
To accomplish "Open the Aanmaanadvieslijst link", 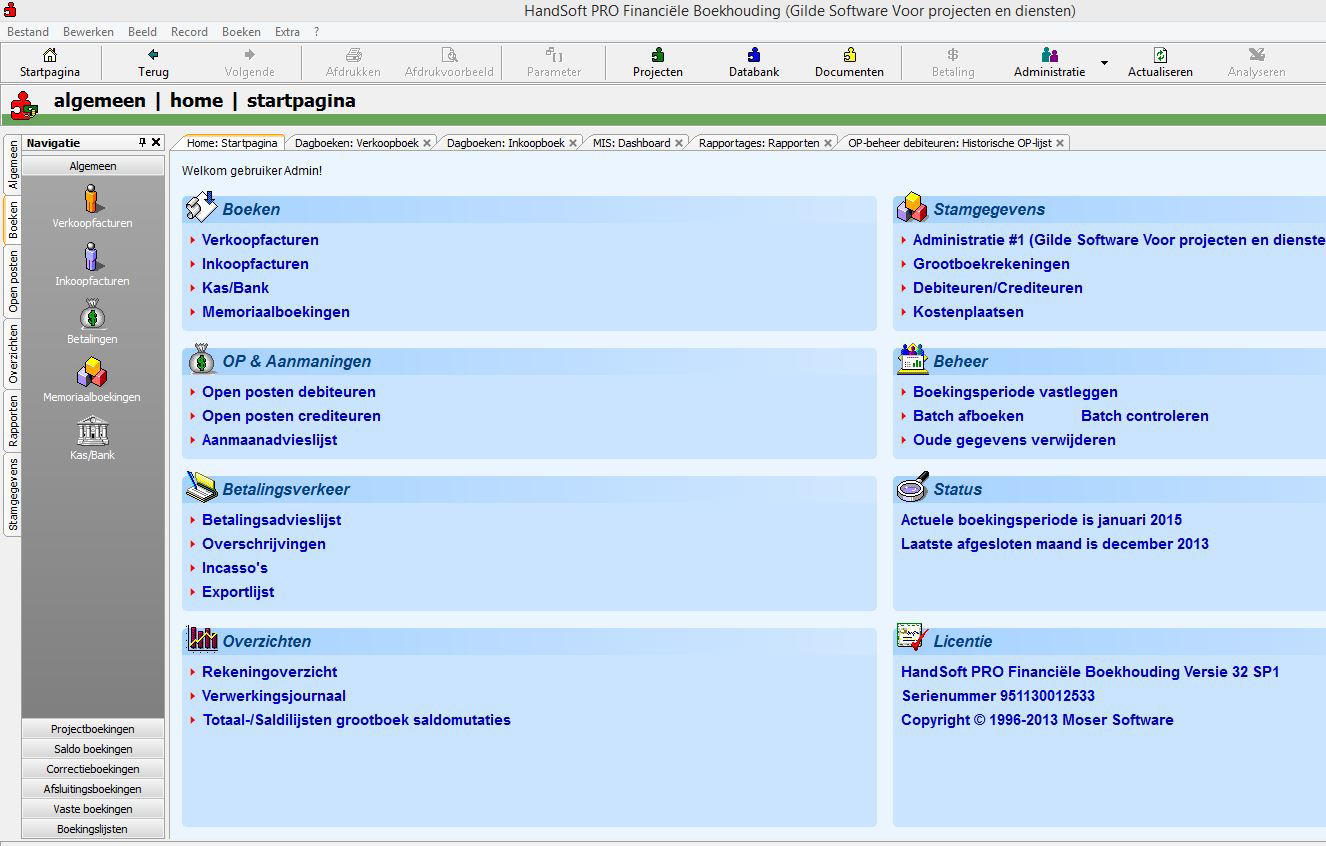I will coord(269,440).
